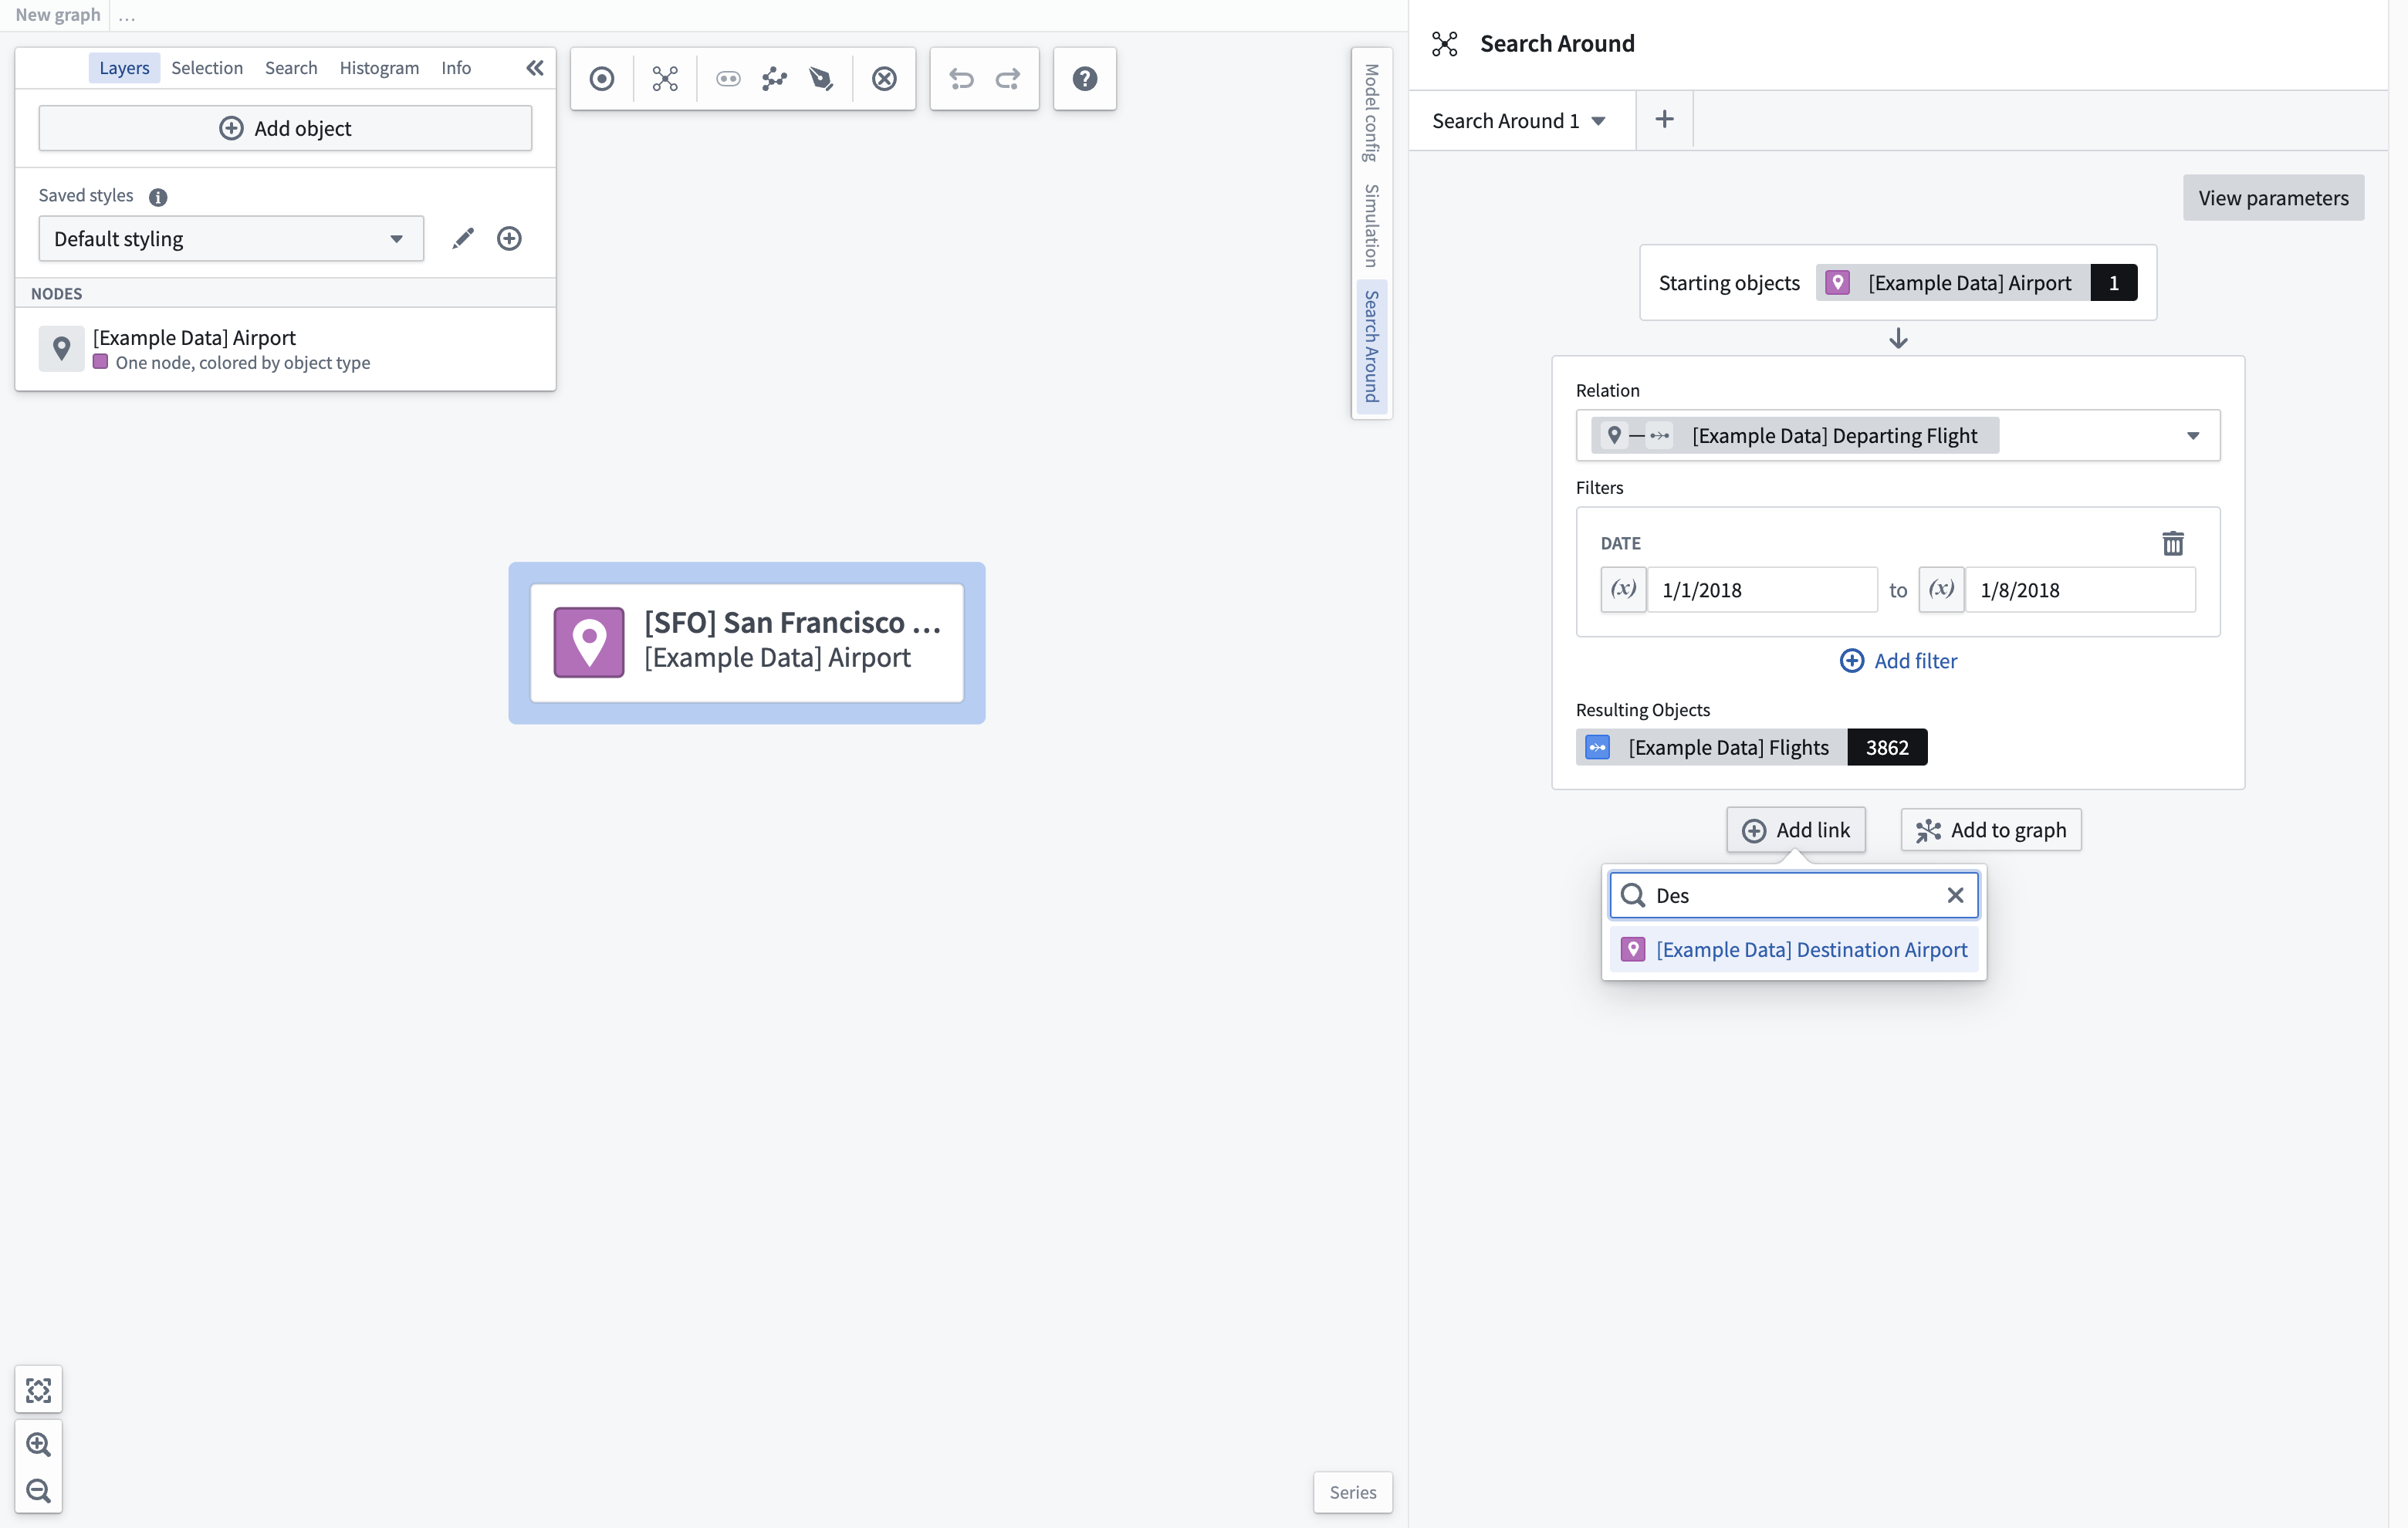Select Destination Airport search result

coord(1794,949)
